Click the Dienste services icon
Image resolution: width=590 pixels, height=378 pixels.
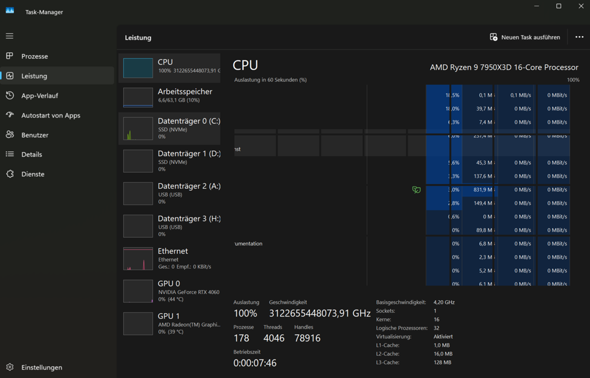coord(10,174)
